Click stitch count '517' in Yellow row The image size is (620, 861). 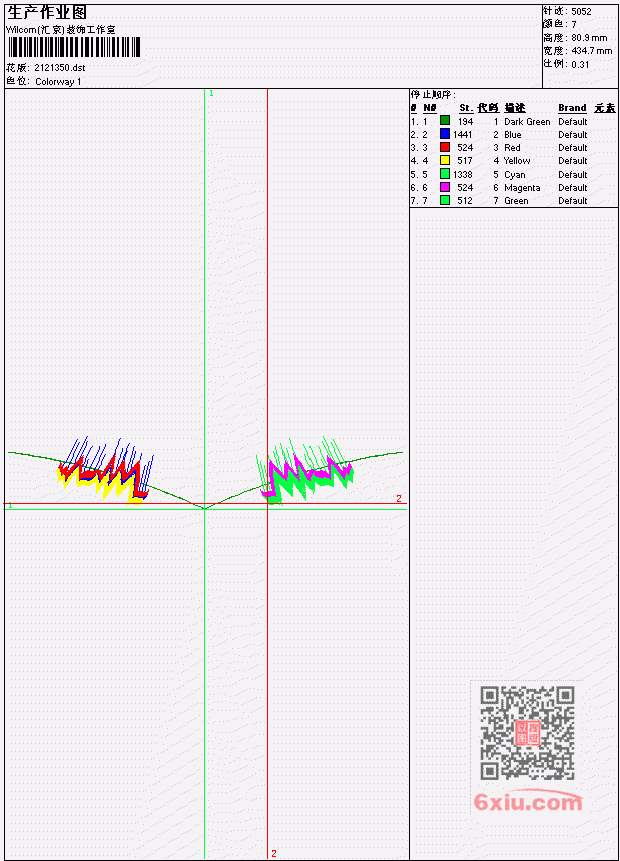coord(465,161)
